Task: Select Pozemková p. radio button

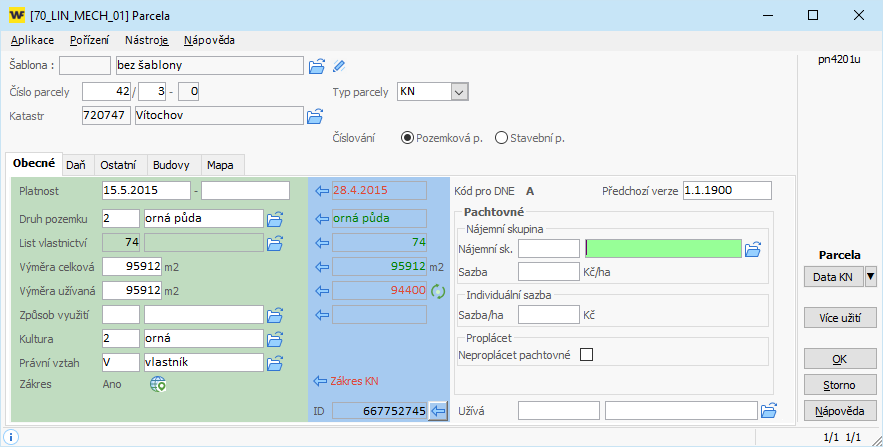Action: click(x=407, y=138)
